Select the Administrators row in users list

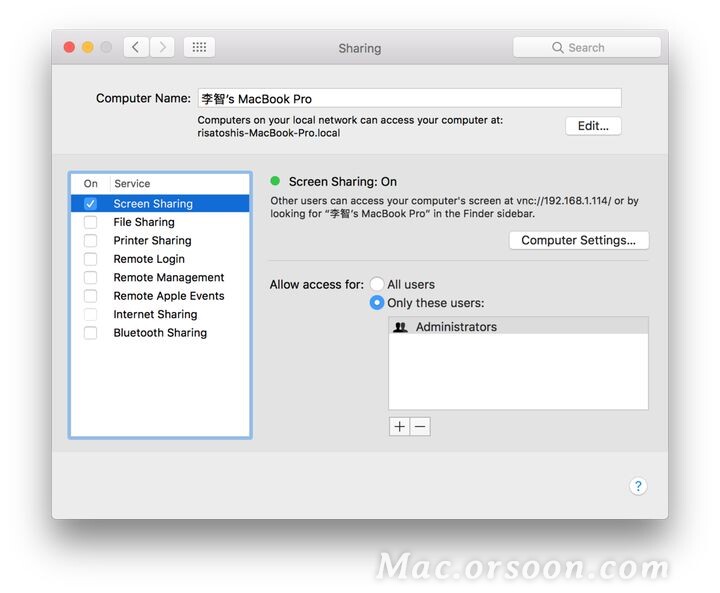(x=518, y=327)
